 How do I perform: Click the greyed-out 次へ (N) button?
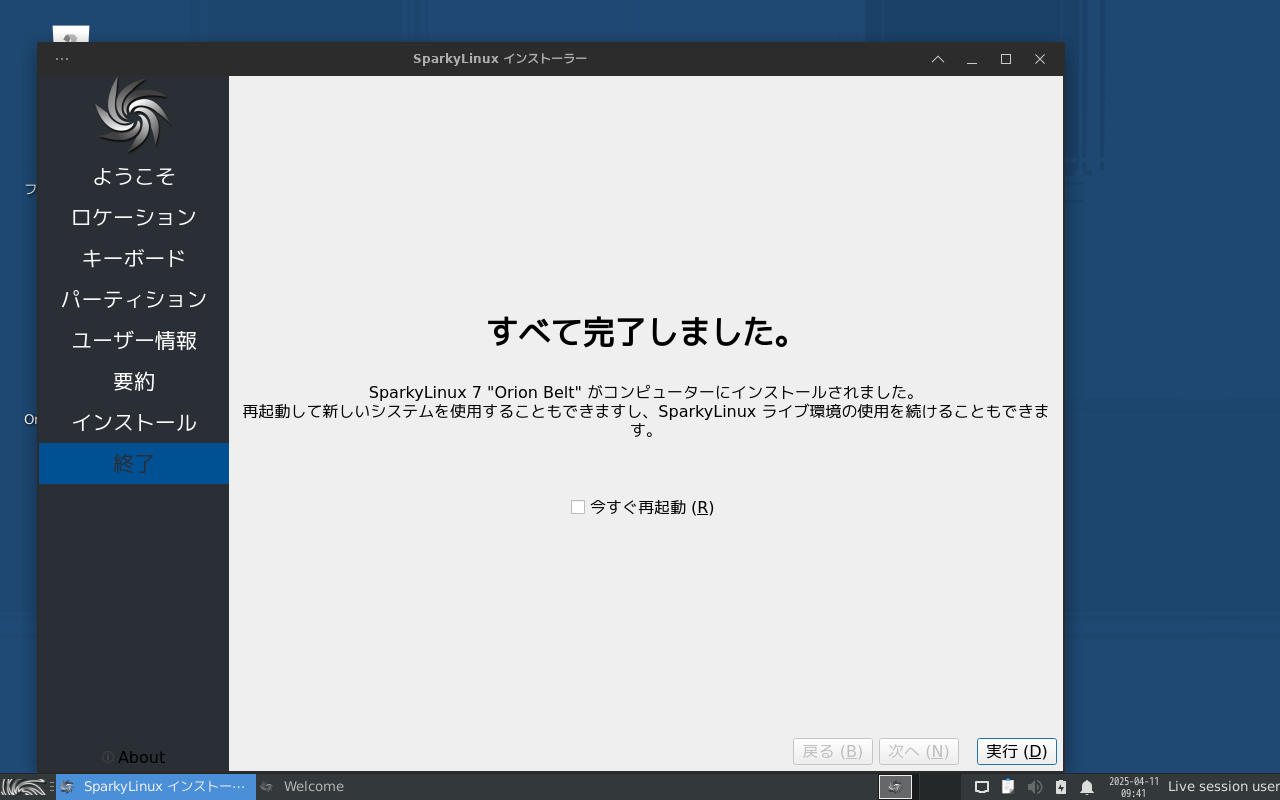coord(919,751)
